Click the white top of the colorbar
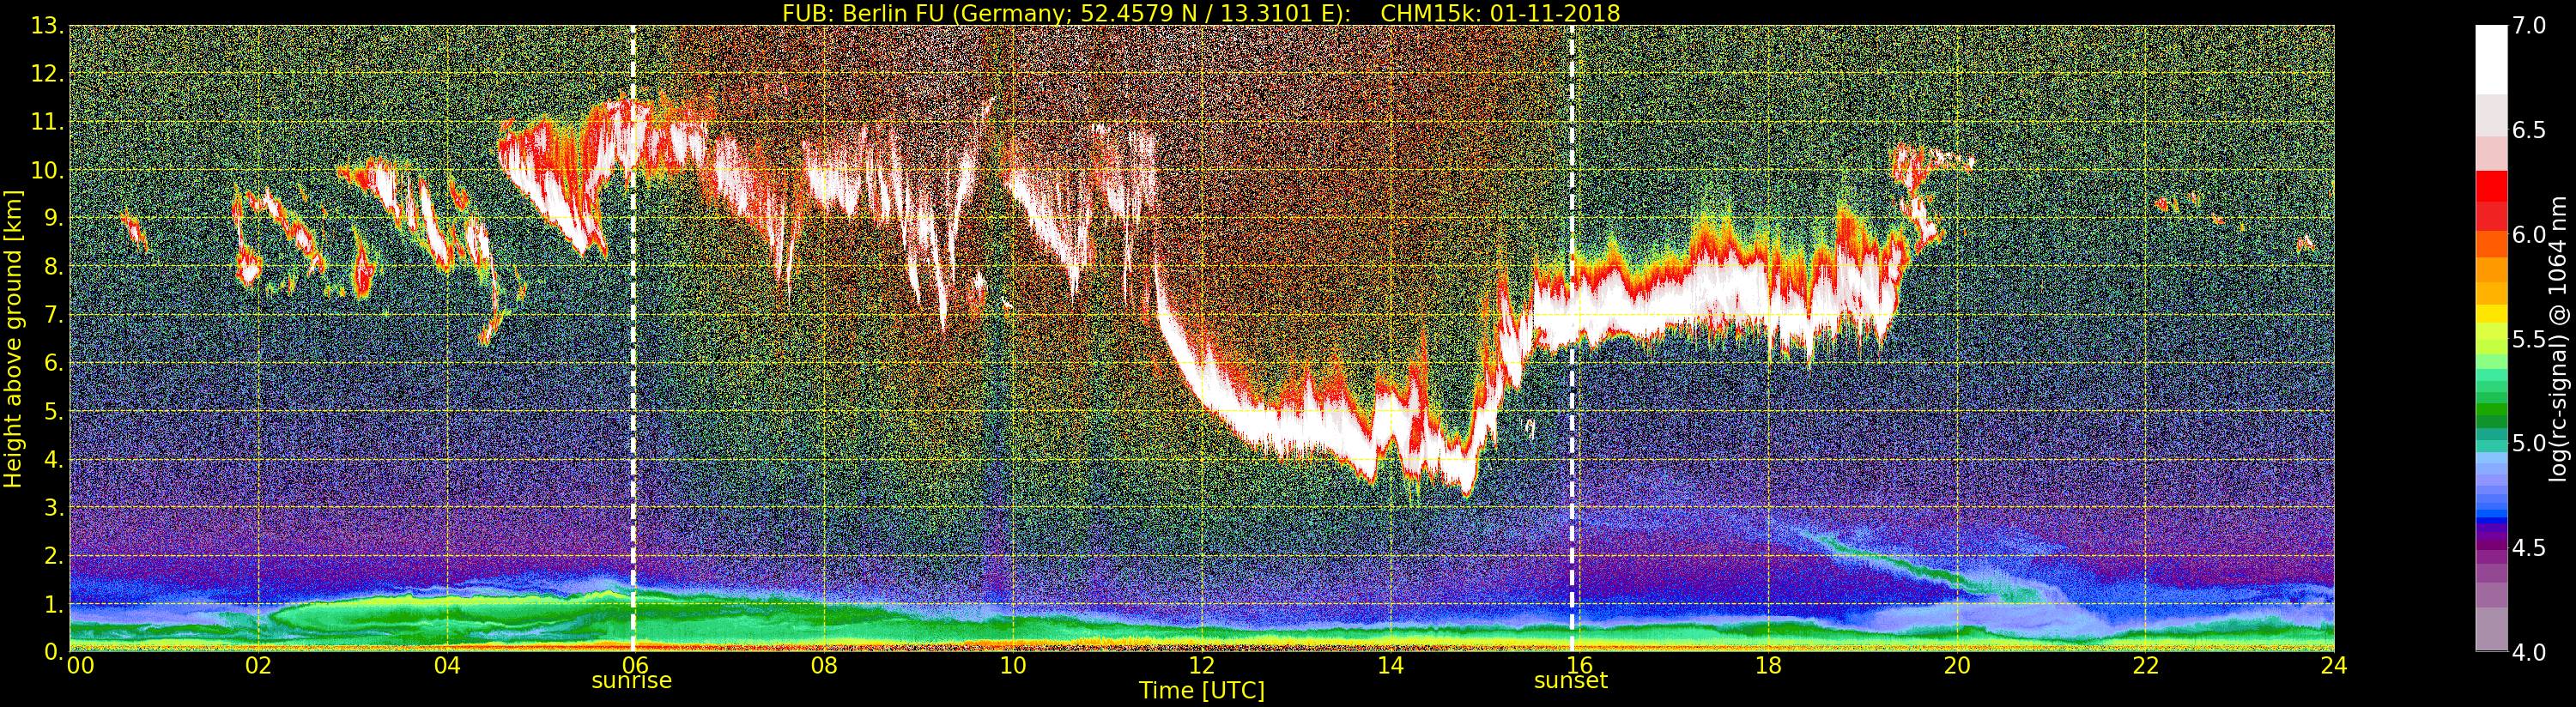This screenshot has height=707, width=2576. click(2491, 60)
